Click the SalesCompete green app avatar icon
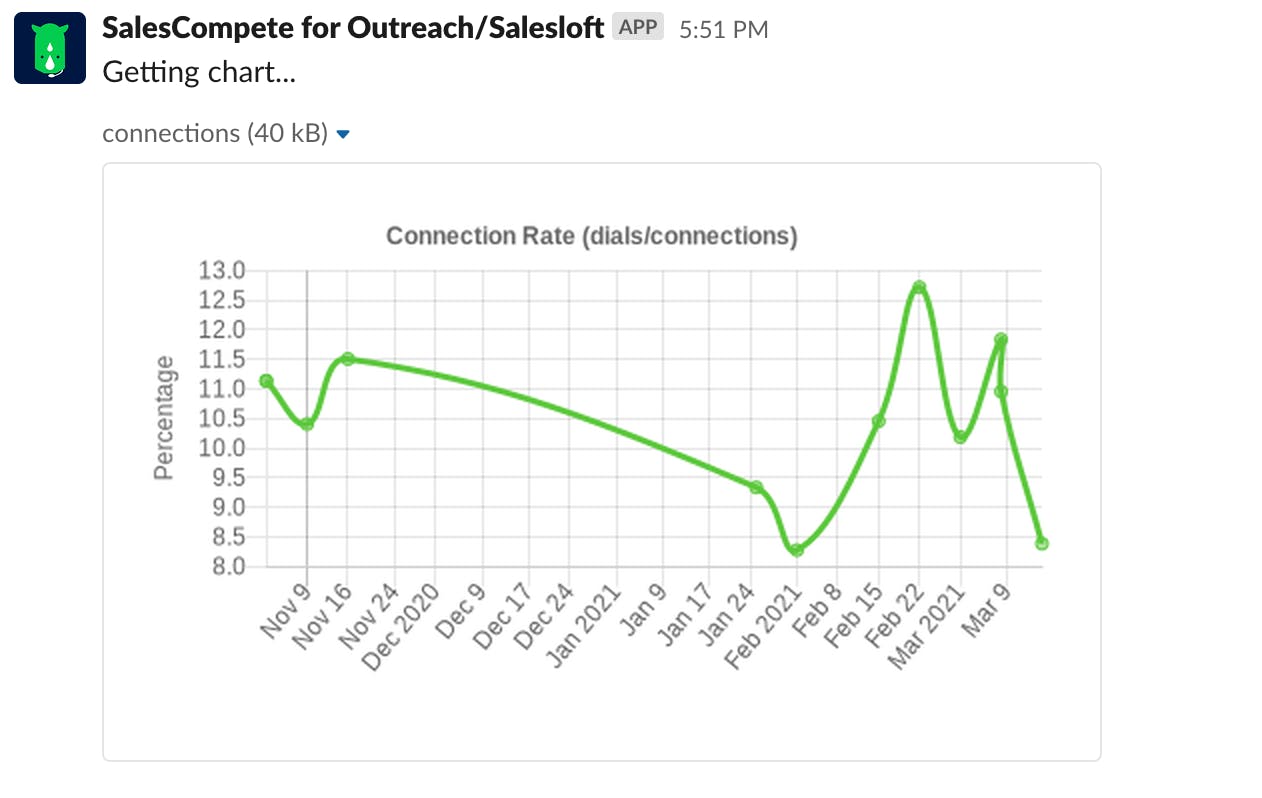 tap(50, 48)
